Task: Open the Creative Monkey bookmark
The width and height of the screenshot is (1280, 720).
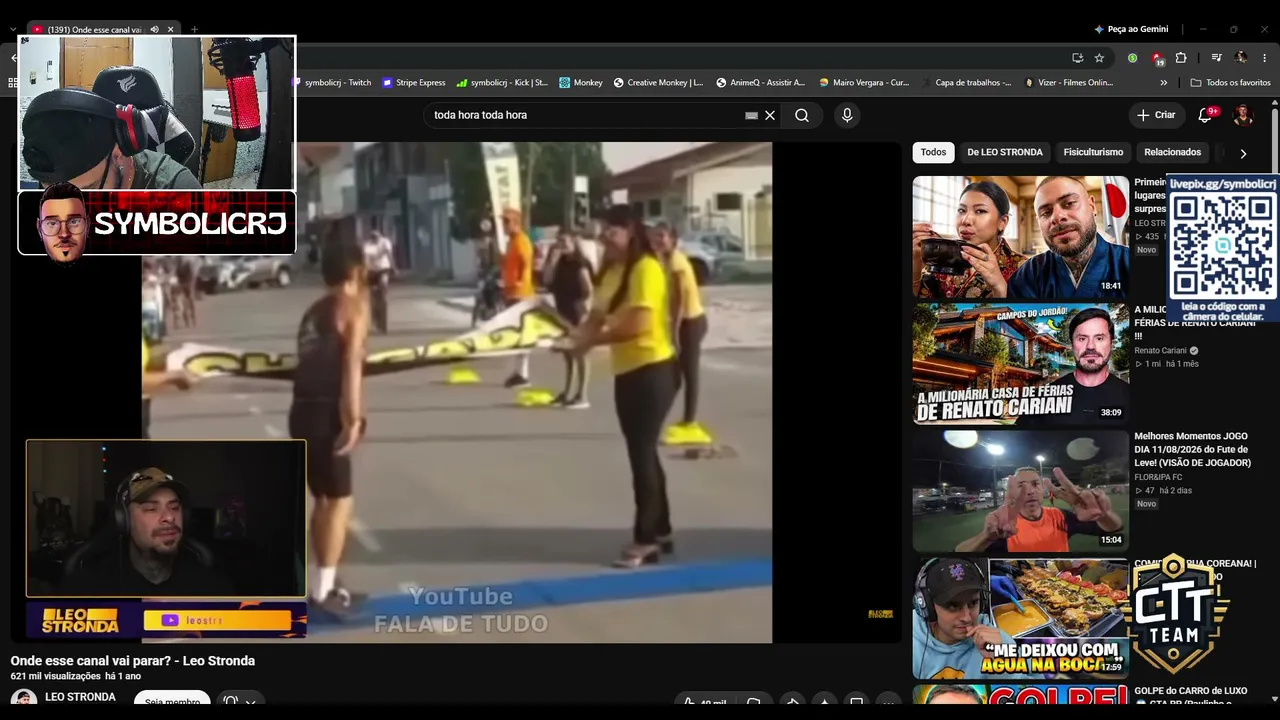Action: (658, 83)
